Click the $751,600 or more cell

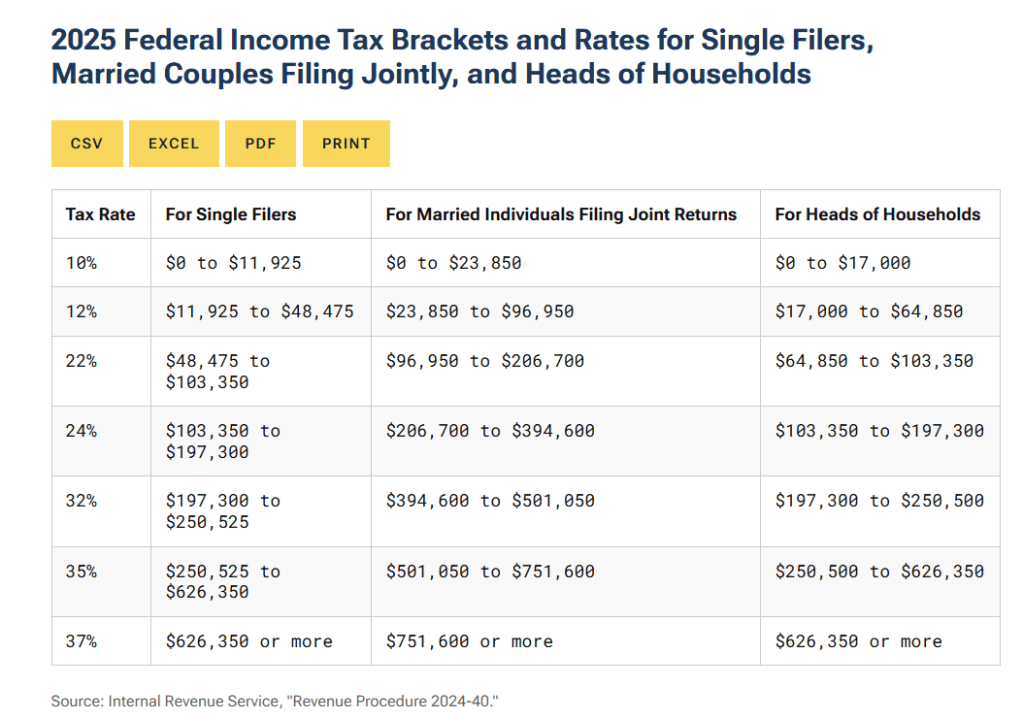coord(469,641)
